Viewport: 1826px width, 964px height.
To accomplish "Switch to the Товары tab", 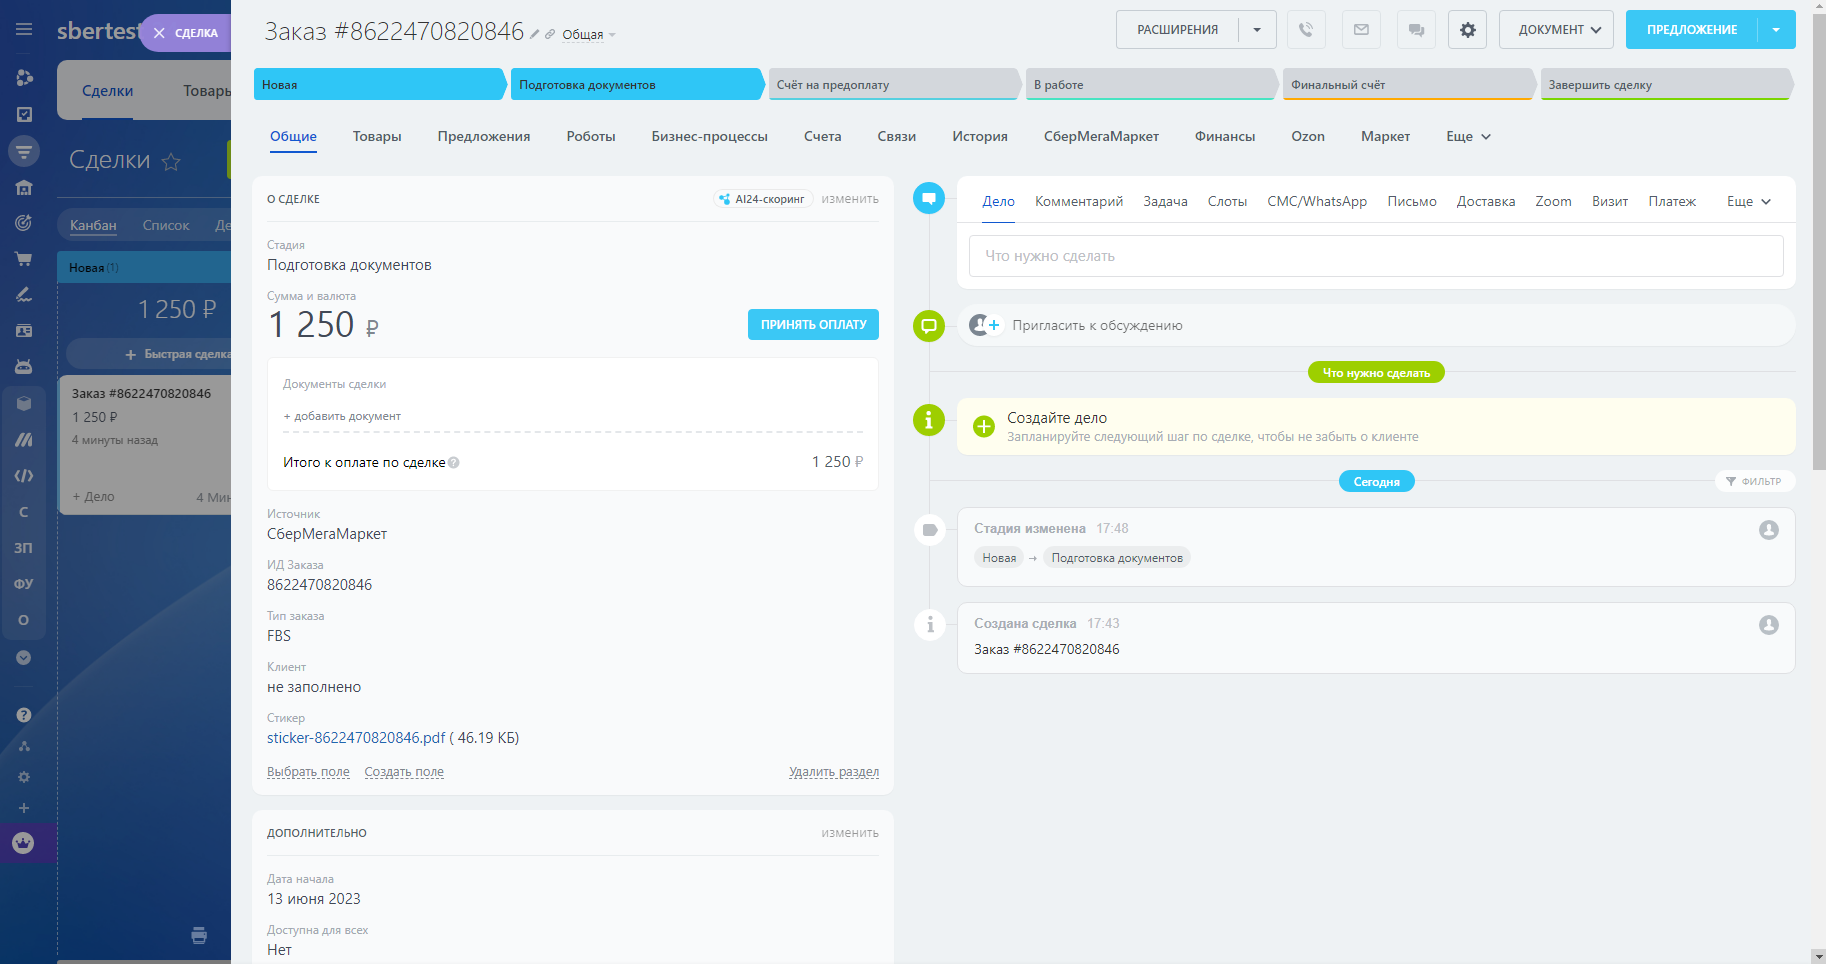I will 377,137.
